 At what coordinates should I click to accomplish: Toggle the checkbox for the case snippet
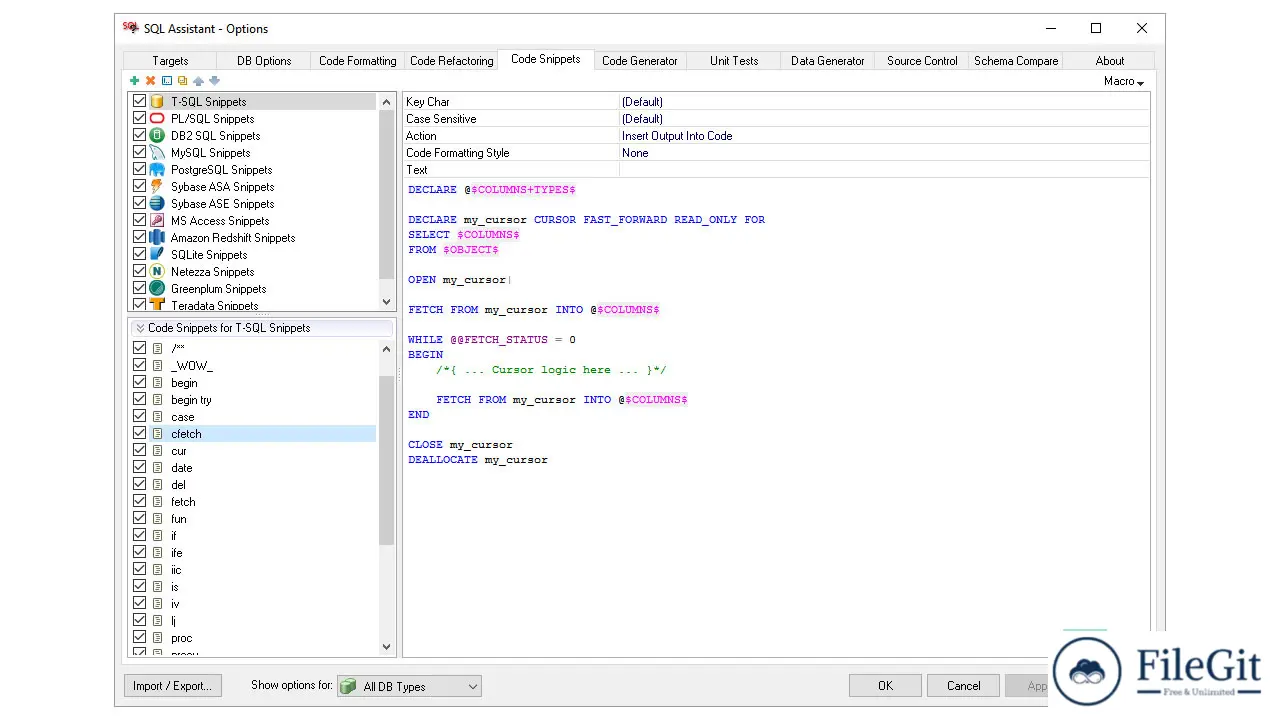[140, 417]
